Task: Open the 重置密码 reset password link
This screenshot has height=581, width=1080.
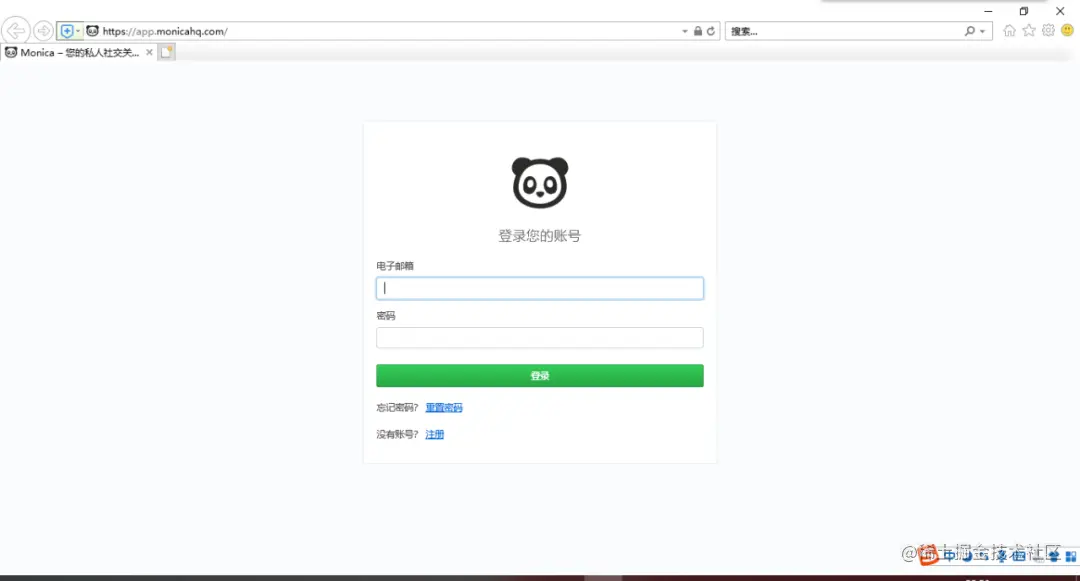Action: (x=444, y=408)
